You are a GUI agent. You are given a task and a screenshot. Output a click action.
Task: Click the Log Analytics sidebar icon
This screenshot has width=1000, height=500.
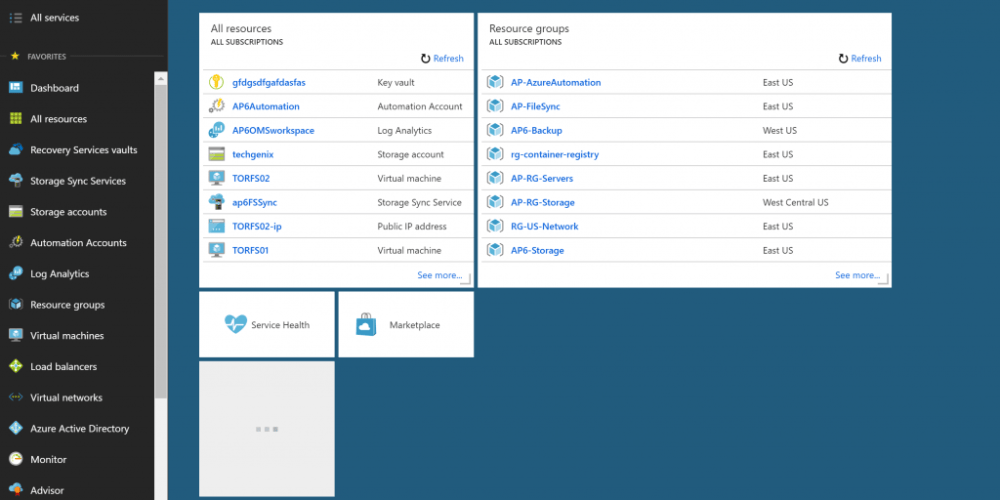pyautogui.click(x=16, y=274)
